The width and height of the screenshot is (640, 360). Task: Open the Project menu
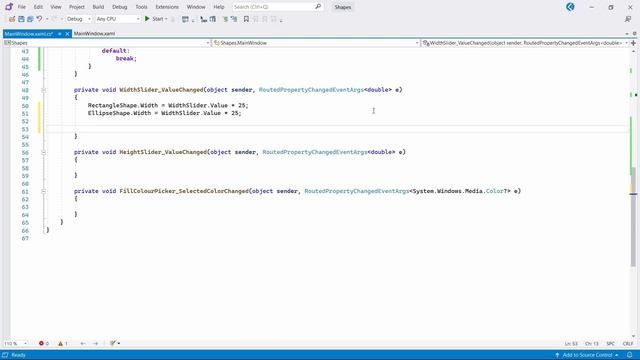[x=77, y=7]
